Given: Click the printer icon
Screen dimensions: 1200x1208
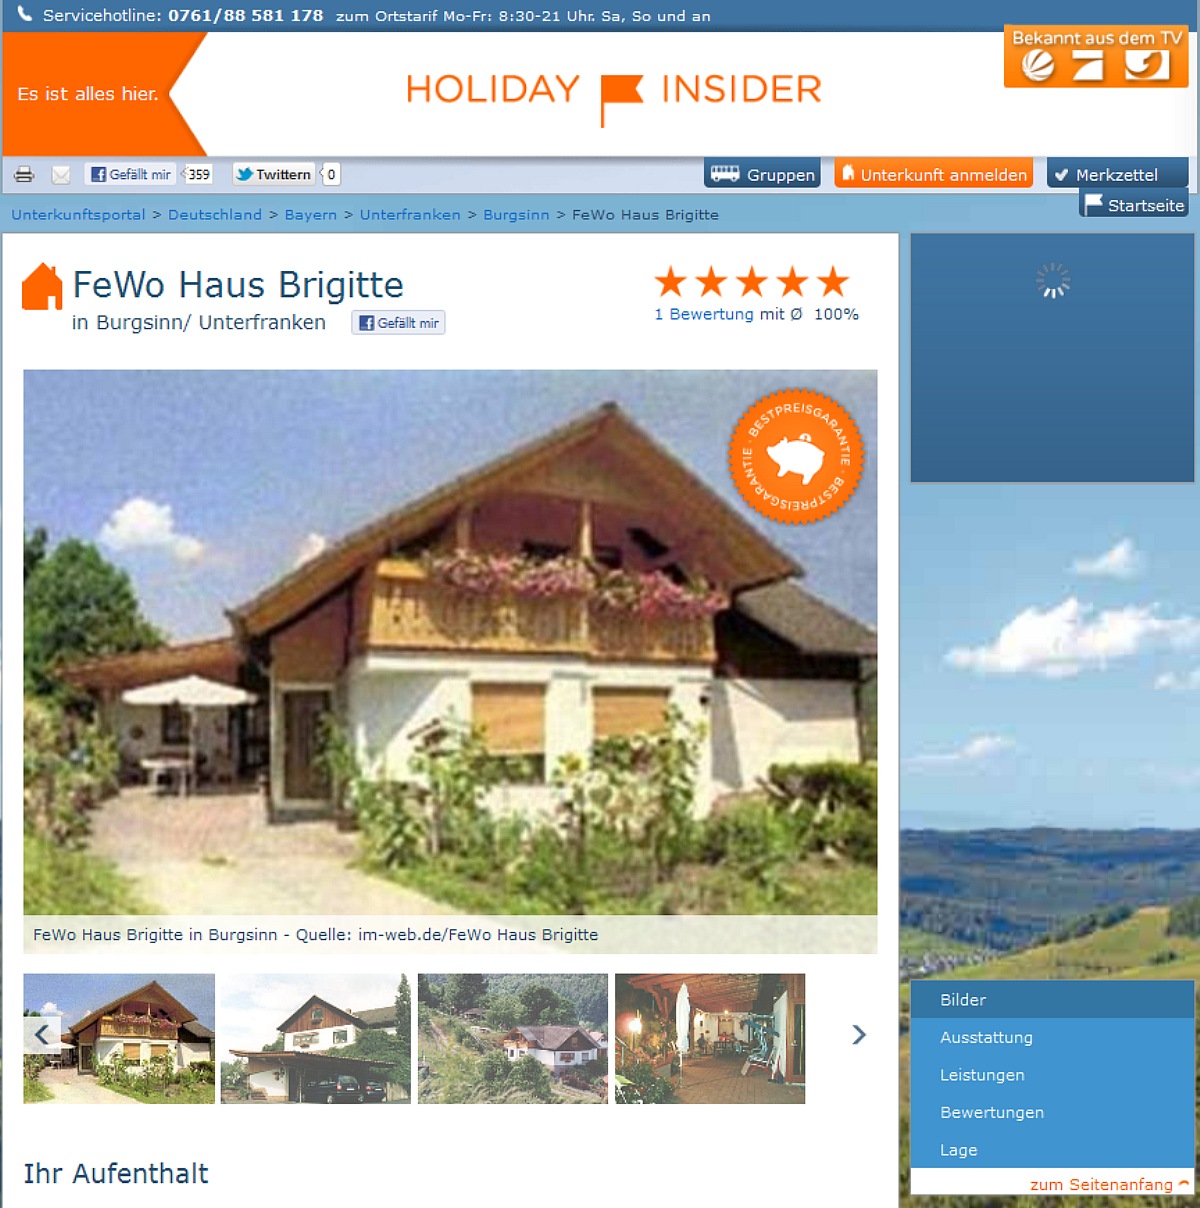Looking at the screenshot, I should 24,175.
